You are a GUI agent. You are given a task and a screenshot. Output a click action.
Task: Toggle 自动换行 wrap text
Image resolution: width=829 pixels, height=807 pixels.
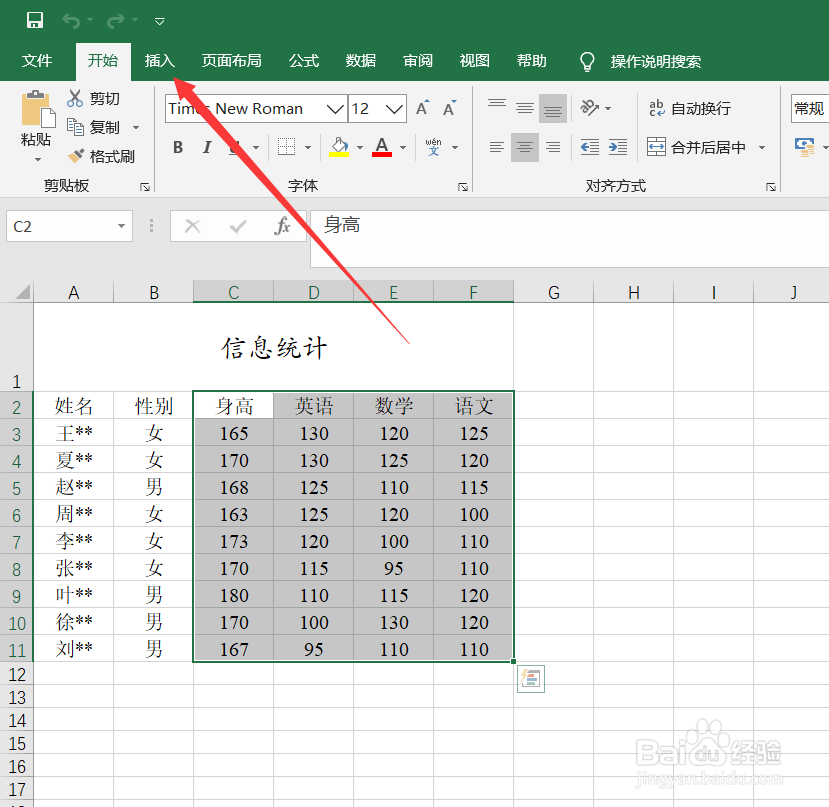[690, 108]
